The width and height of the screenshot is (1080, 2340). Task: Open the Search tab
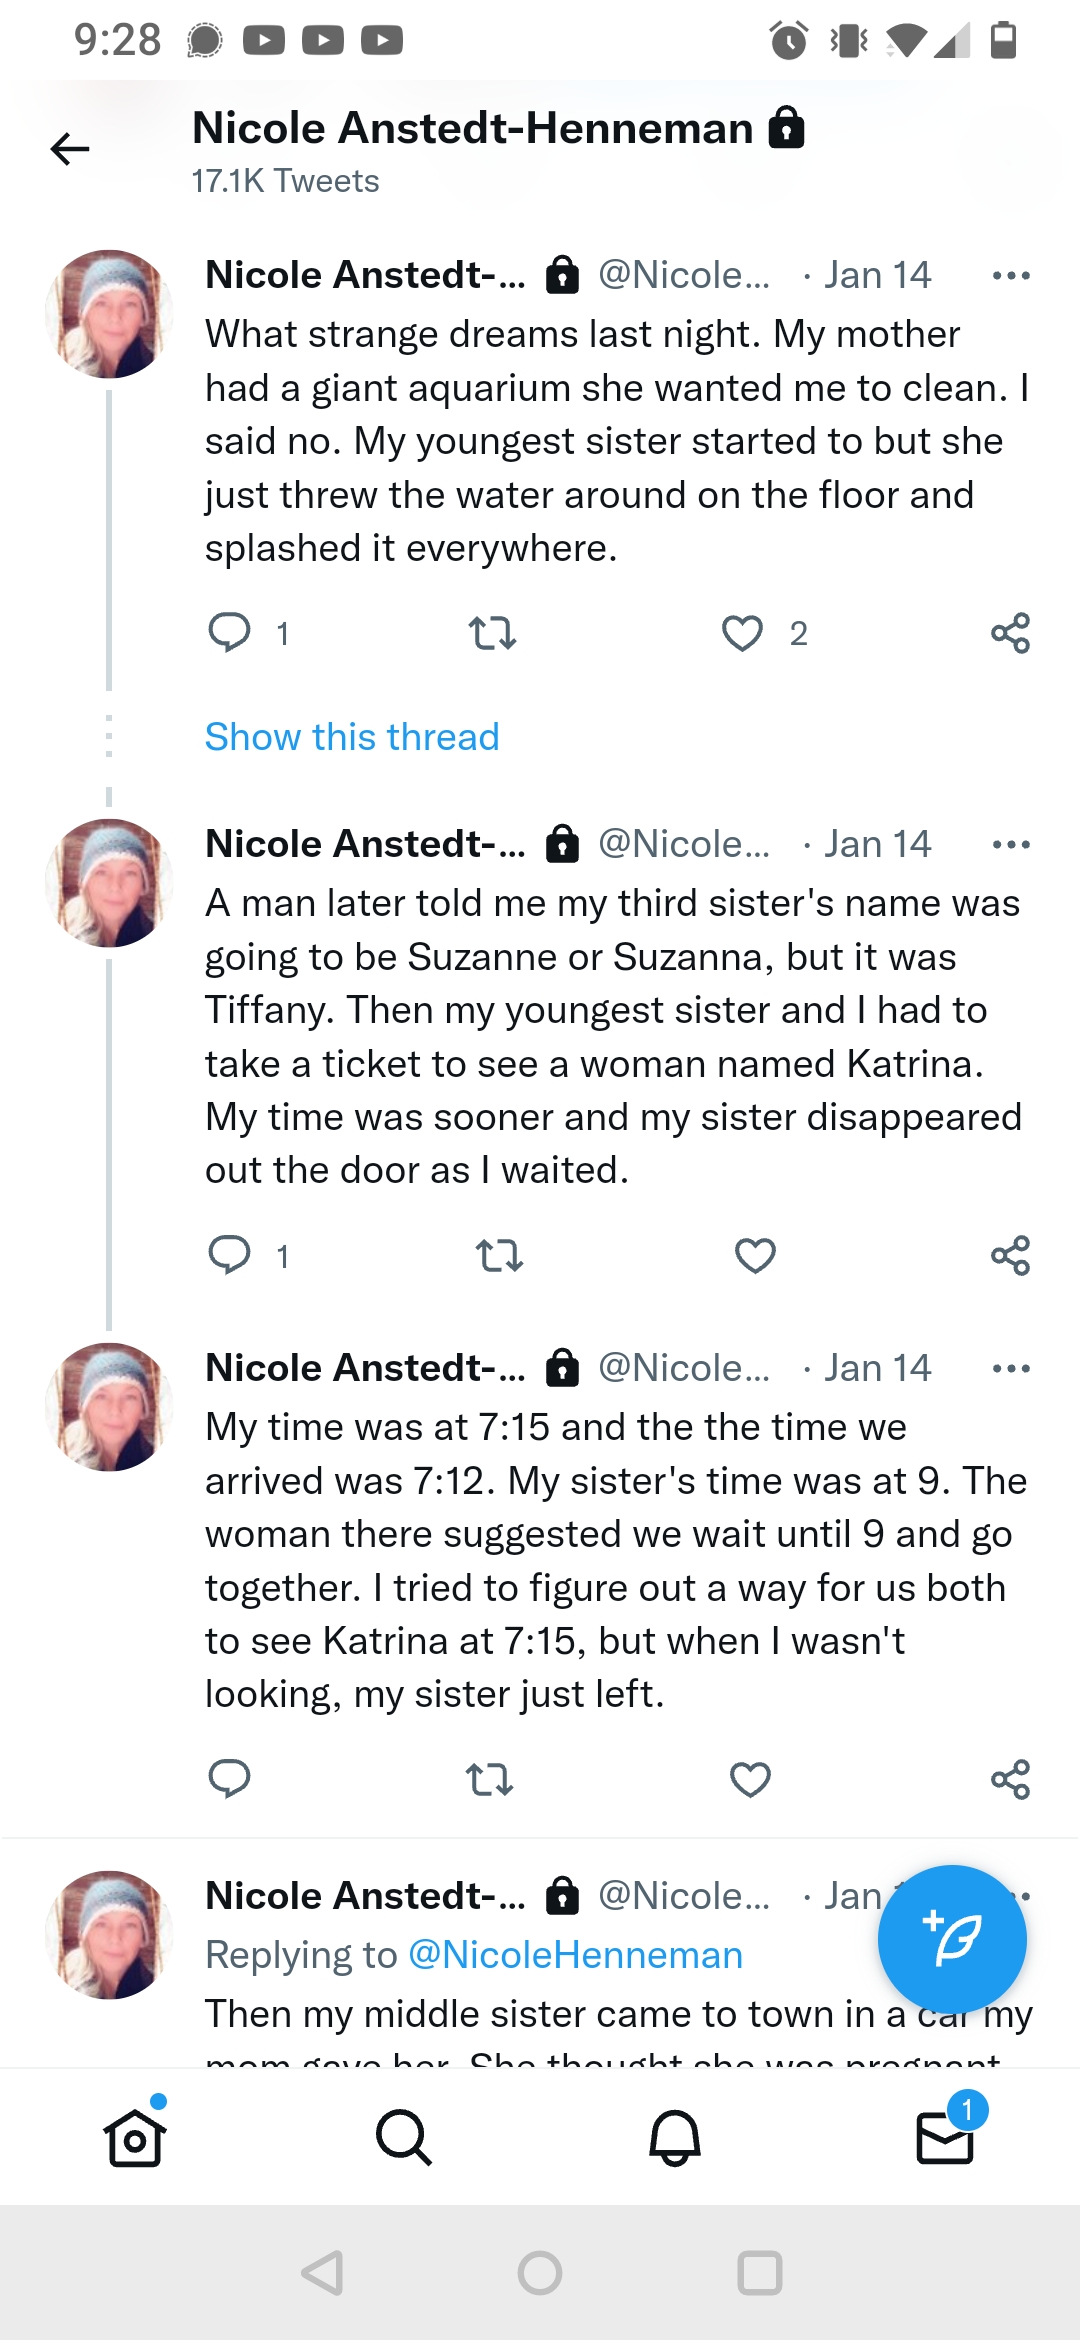[x=404, y=2138]
